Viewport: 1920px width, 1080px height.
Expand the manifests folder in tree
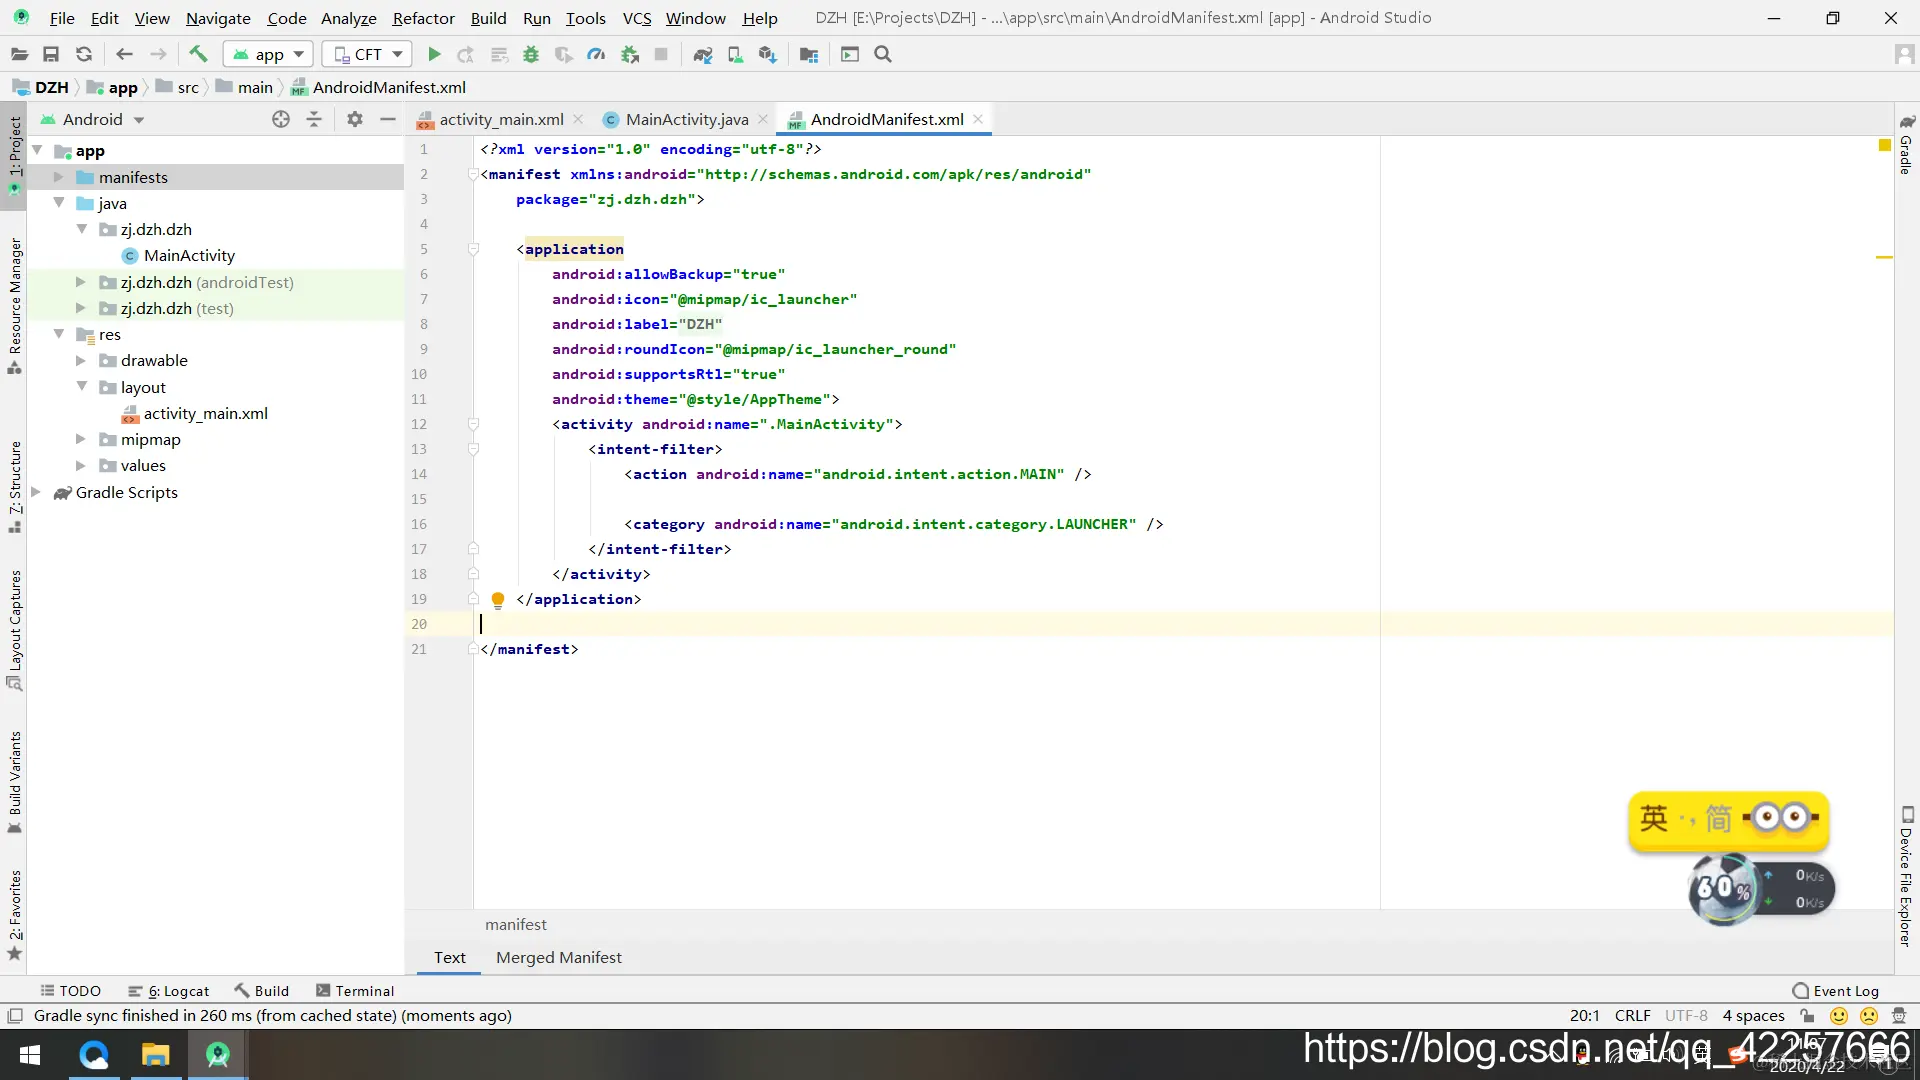[x=58, y=177]
